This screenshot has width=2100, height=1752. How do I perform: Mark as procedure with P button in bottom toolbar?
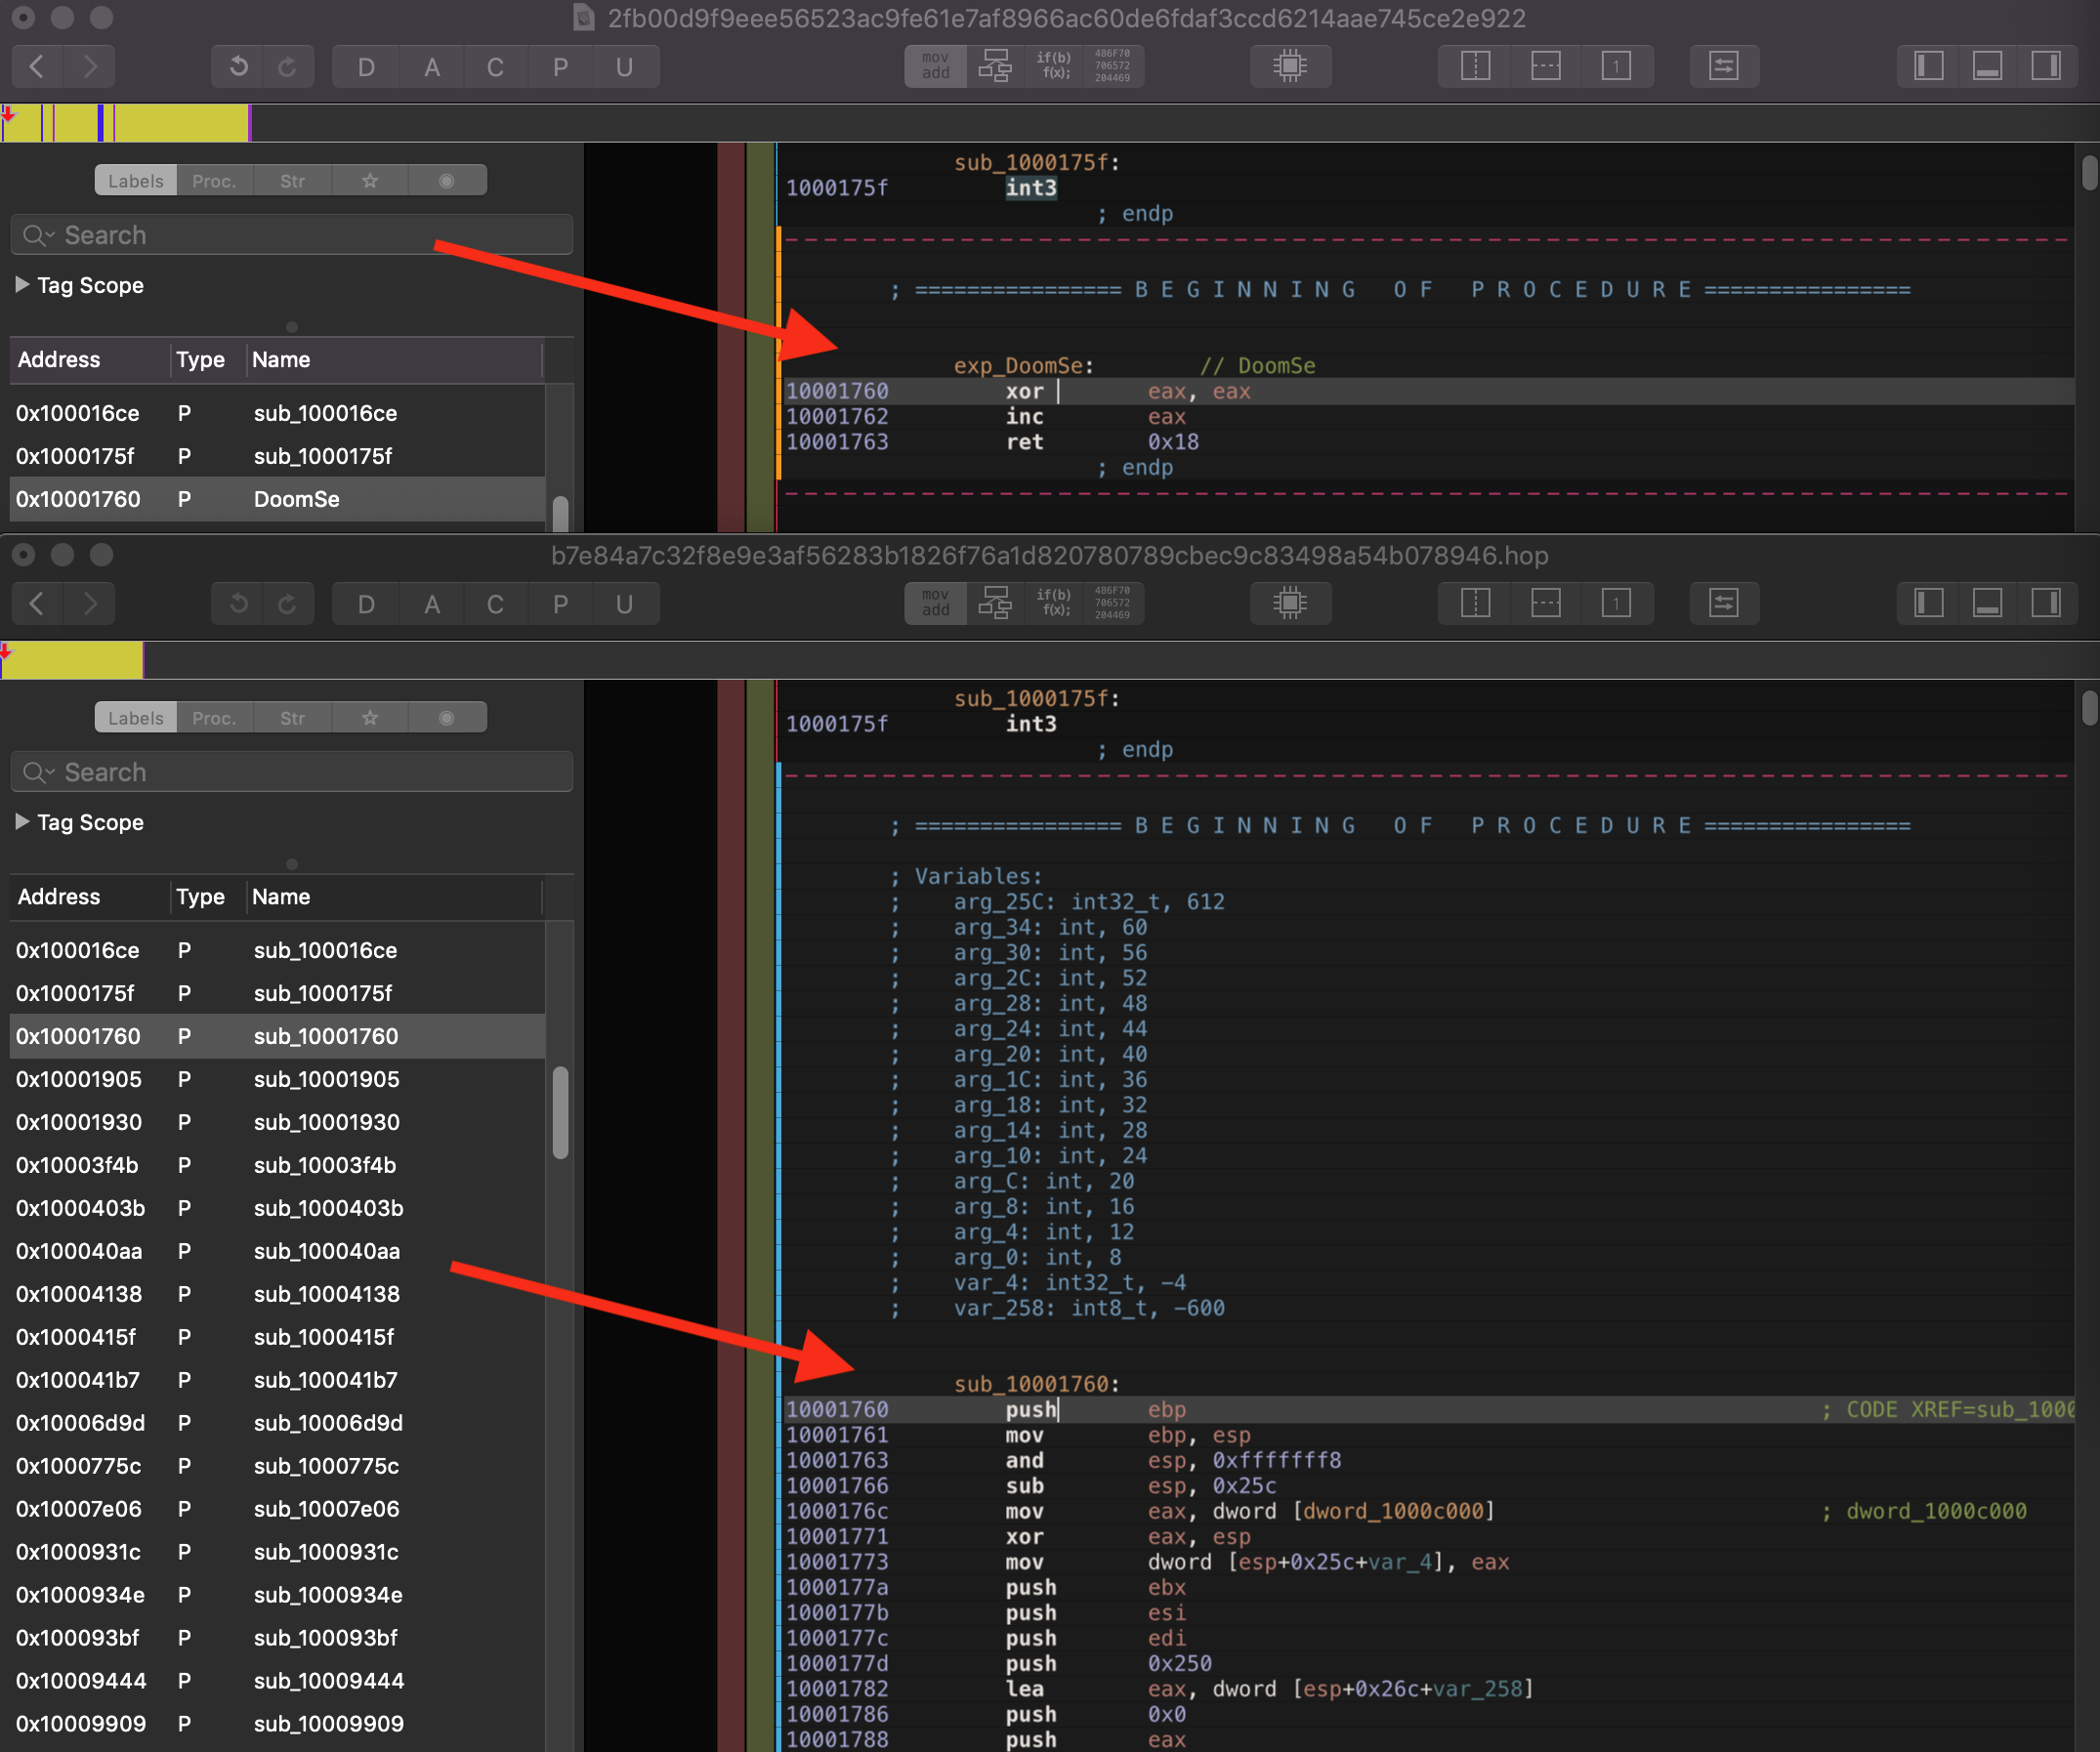pyautogui.click(x=560, y=603)
